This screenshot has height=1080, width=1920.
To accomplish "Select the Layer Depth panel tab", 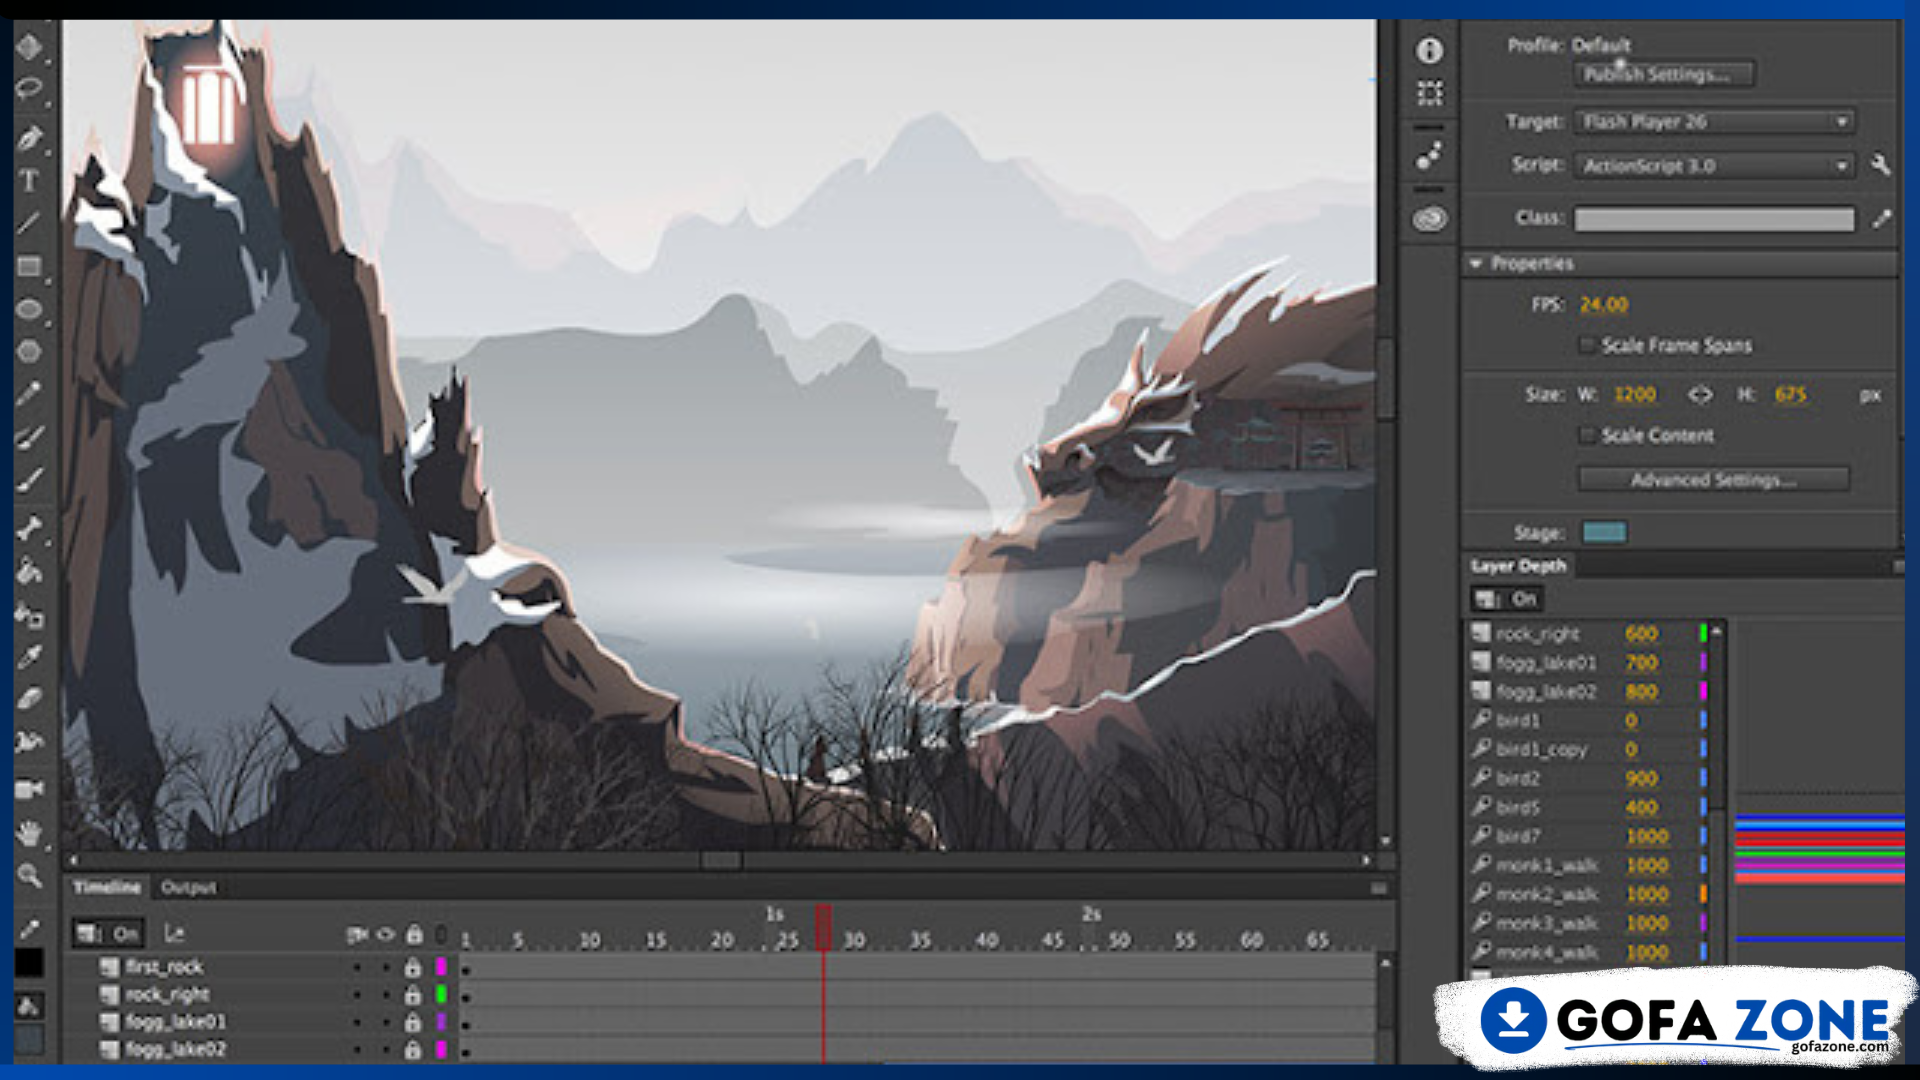I will [1518, 566].
